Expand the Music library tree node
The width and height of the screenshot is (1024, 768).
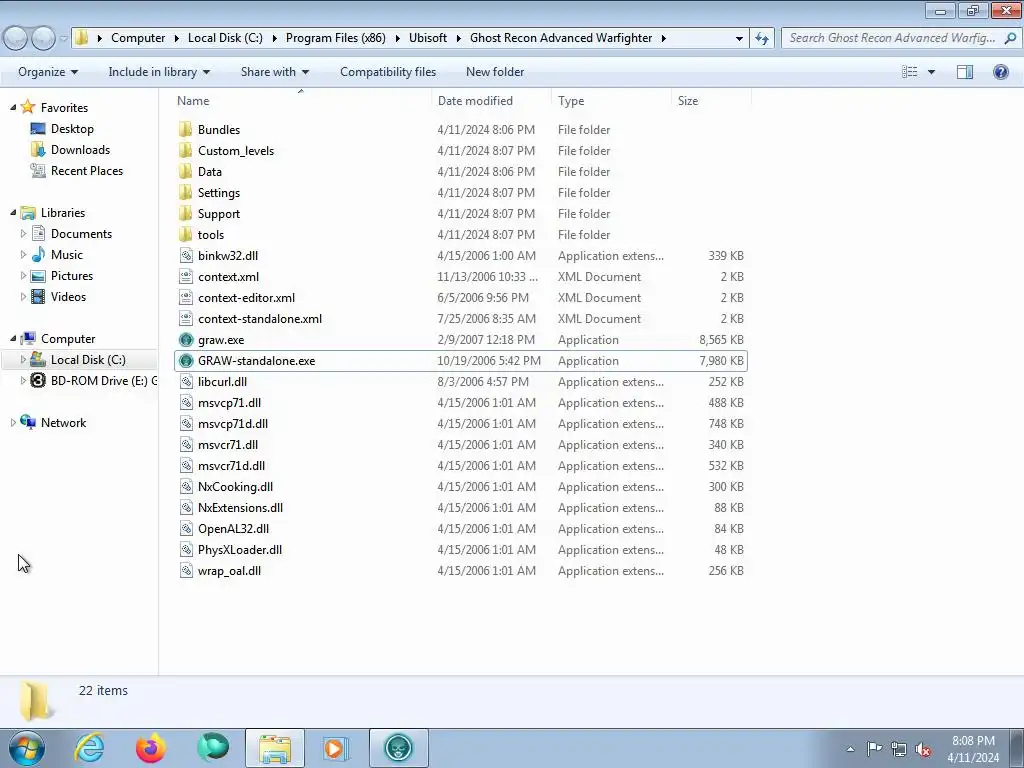tap(24, 254)
